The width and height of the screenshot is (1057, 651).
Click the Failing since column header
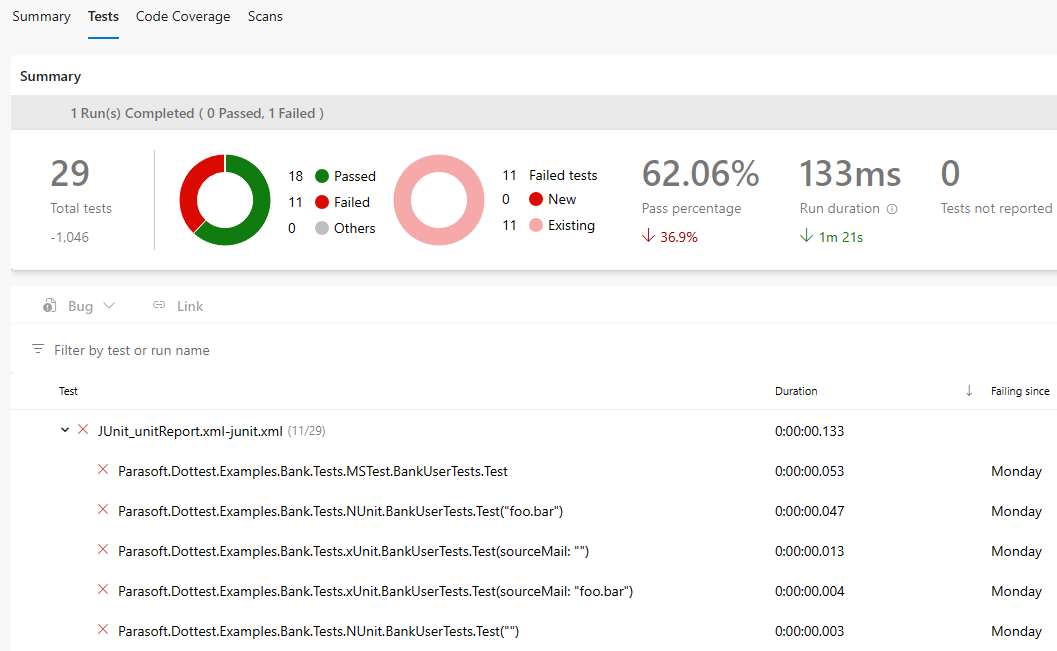tap(1020, 391)
